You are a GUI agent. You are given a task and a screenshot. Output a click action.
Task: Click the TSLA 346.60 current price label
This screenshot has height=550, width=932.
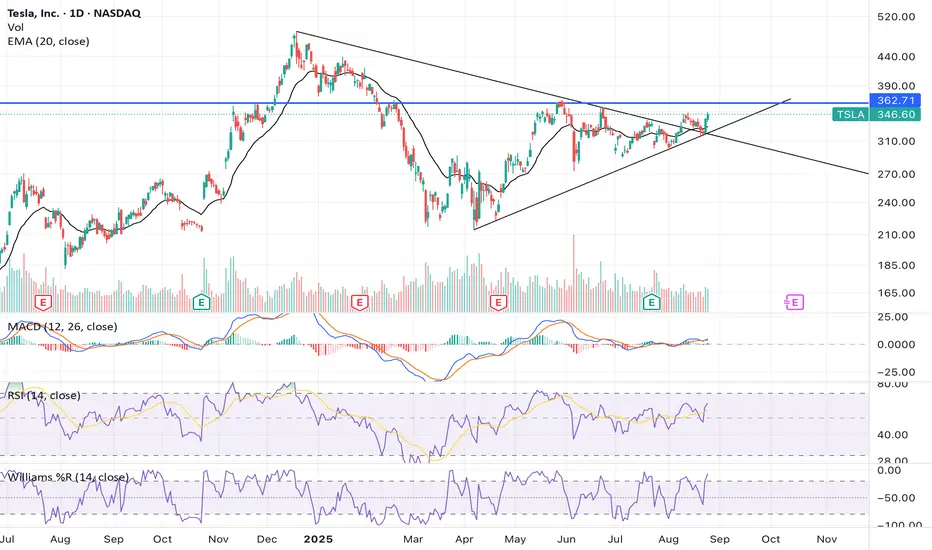pyautogui.click(x=877, y=115)
